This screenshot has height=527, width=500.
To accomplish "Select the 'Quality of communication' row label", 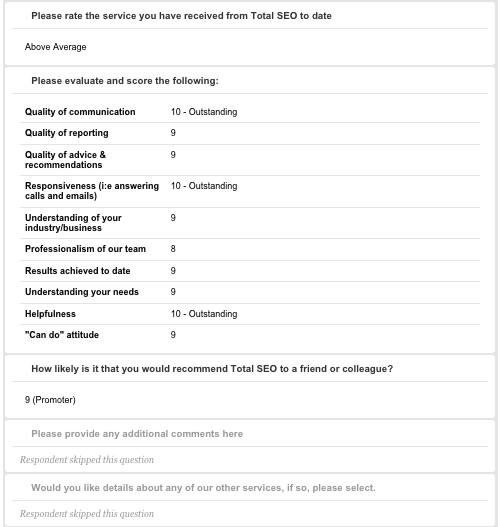I will click(80, 112).
